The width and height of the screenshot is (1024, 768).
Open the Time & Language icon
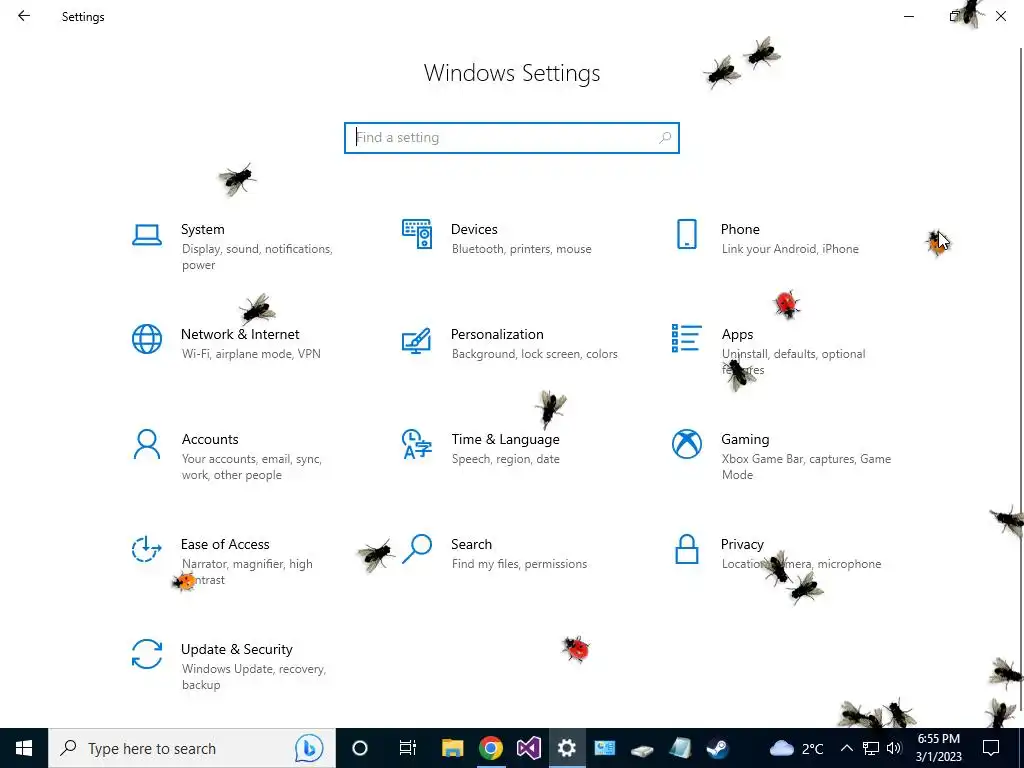pos(417,444)
